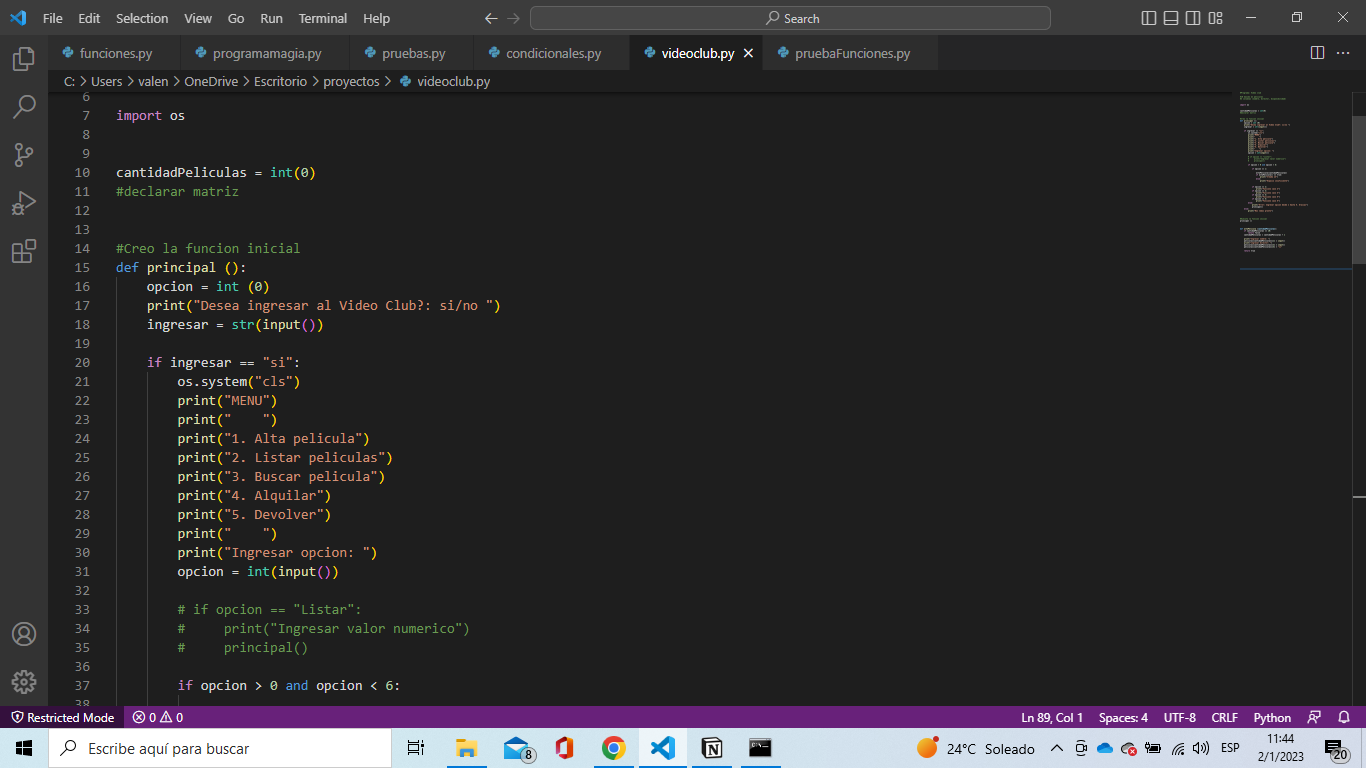The image size is (1366, 768).
Task: Open errors and warnings problems indicator
Action: click(158, 717)
